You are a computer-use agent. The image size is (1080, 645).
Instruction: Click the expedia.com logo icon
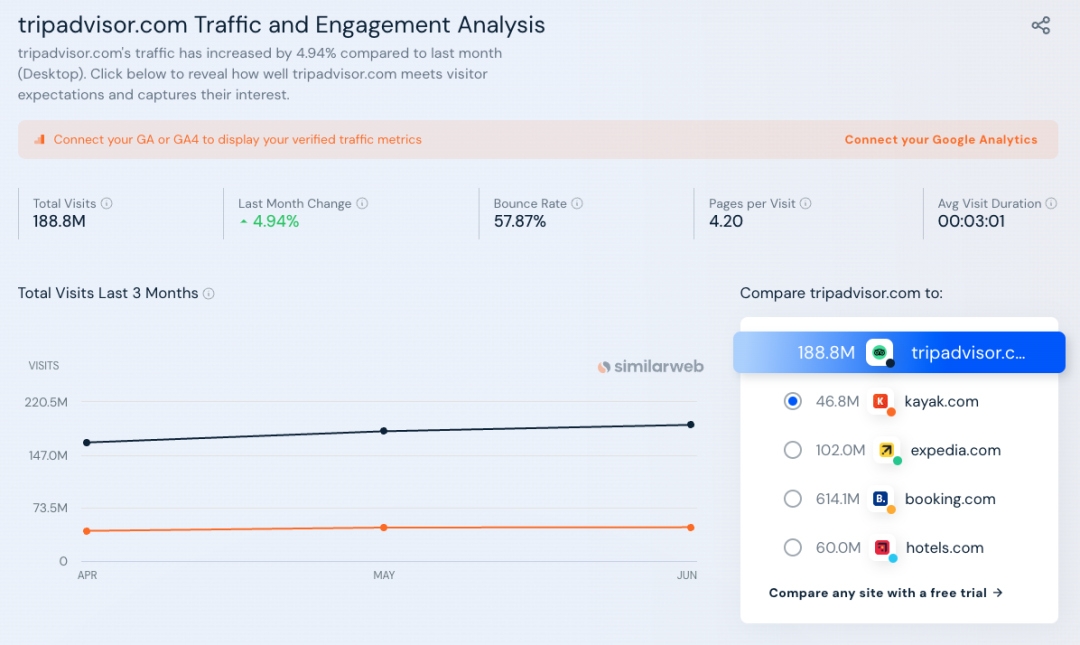pos(886,450)
